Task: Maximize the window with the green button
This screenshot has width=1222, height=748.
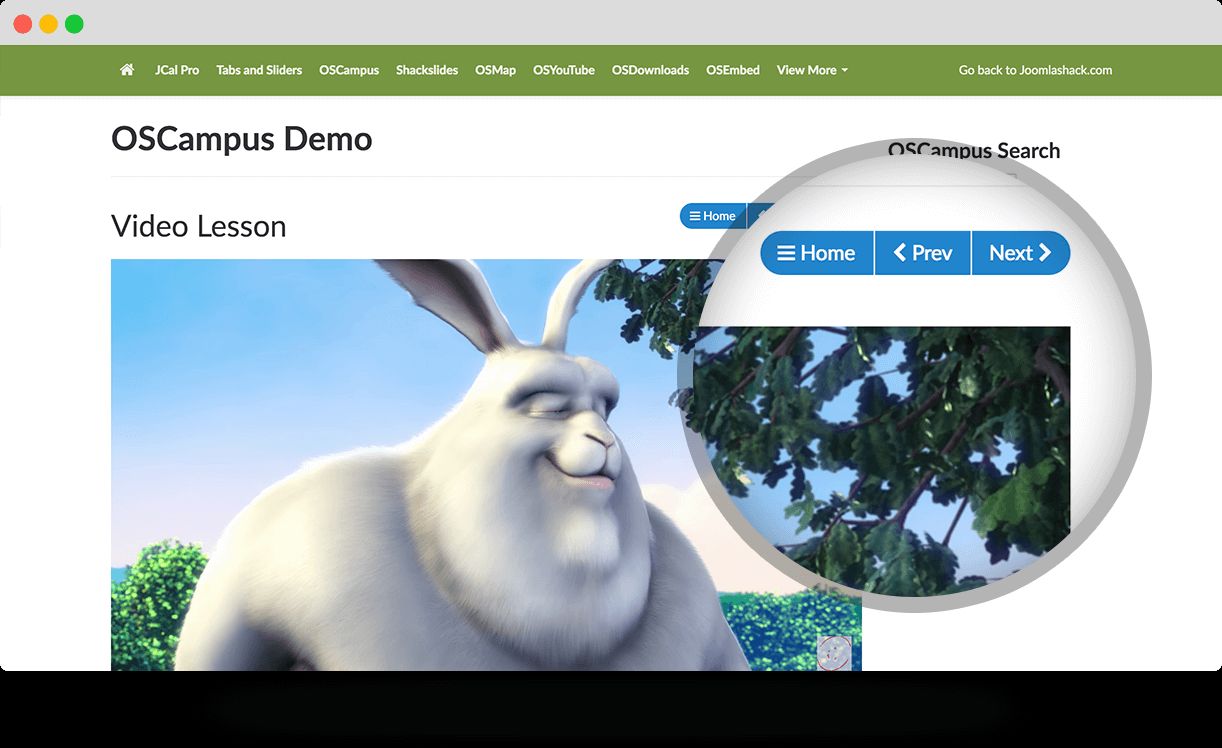Action: 74,23
